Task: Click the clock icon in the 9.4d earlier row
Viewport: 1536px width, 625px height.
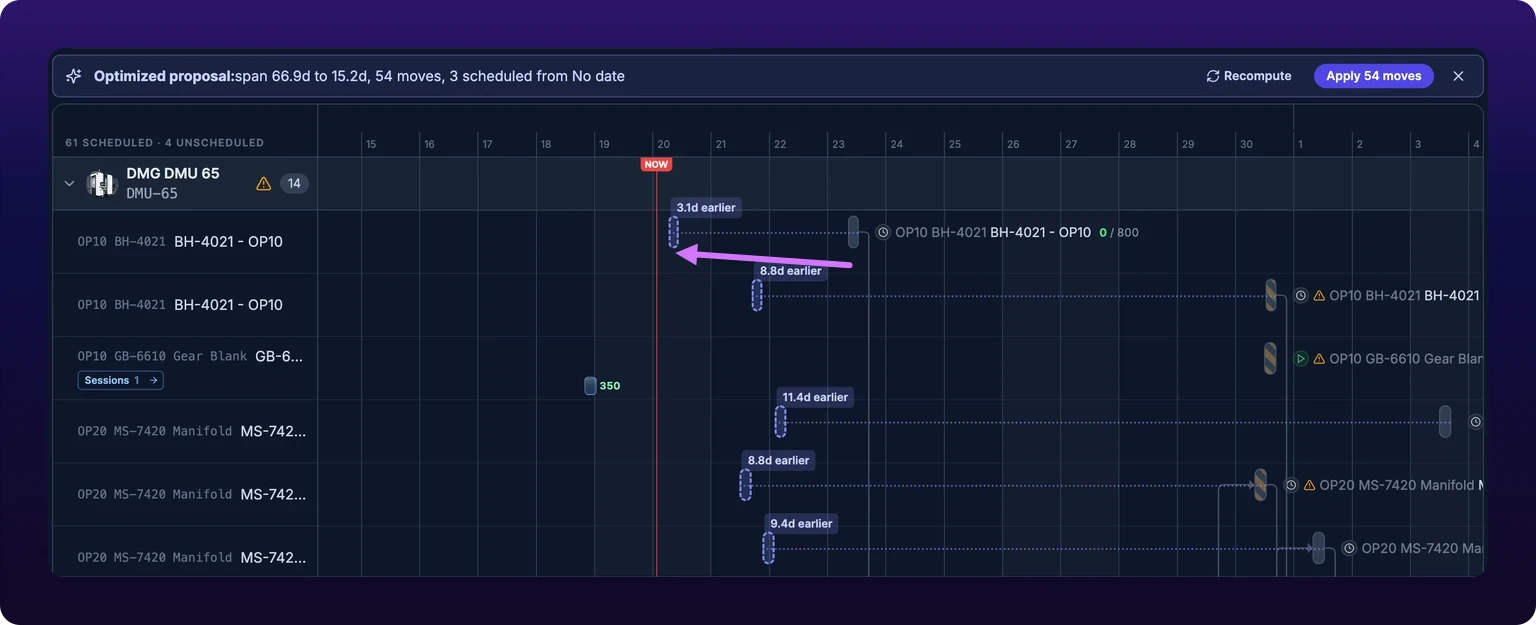Action: pos(1348,548)
